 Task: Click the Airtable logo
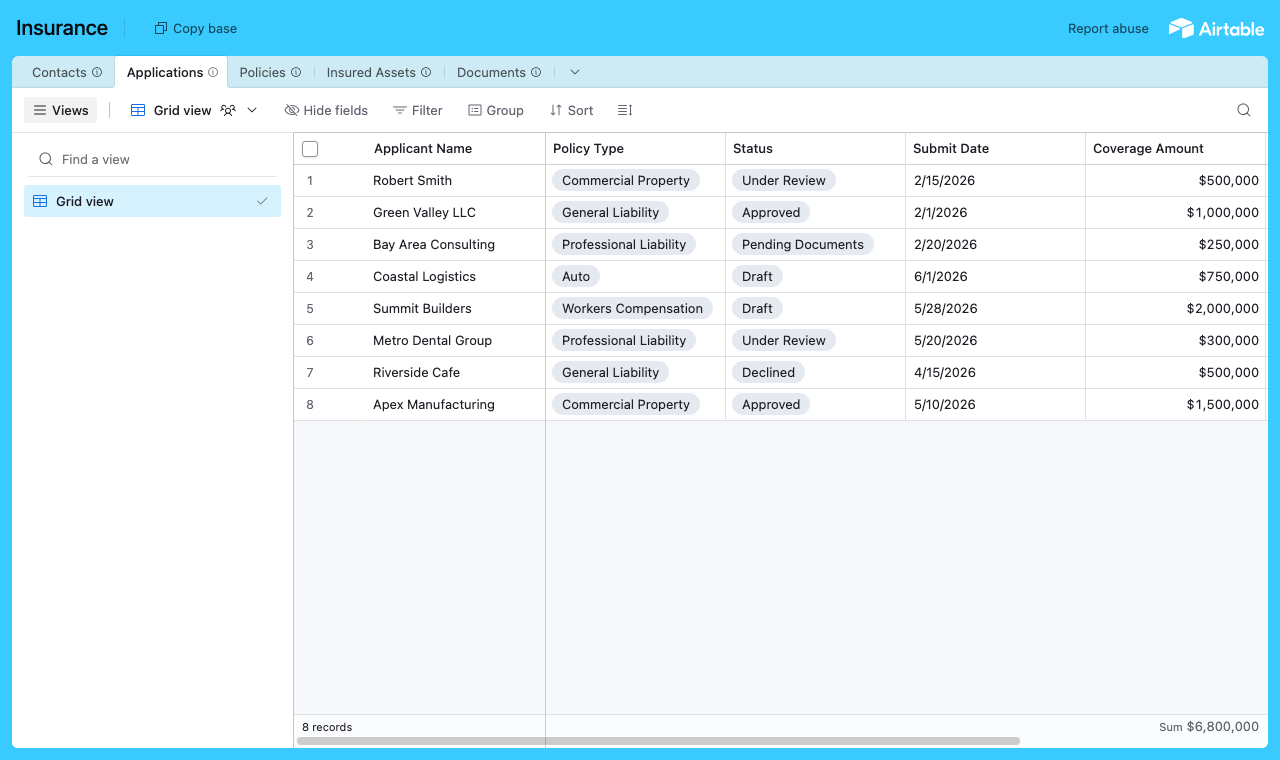coord(1216,28)
